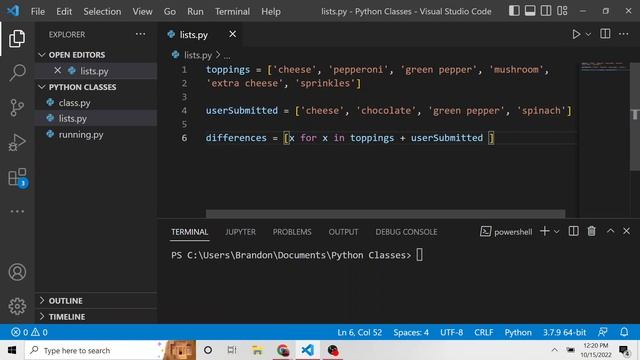Split the editor right
This screenshot has height=360, width=640.
tap(605, 34)
